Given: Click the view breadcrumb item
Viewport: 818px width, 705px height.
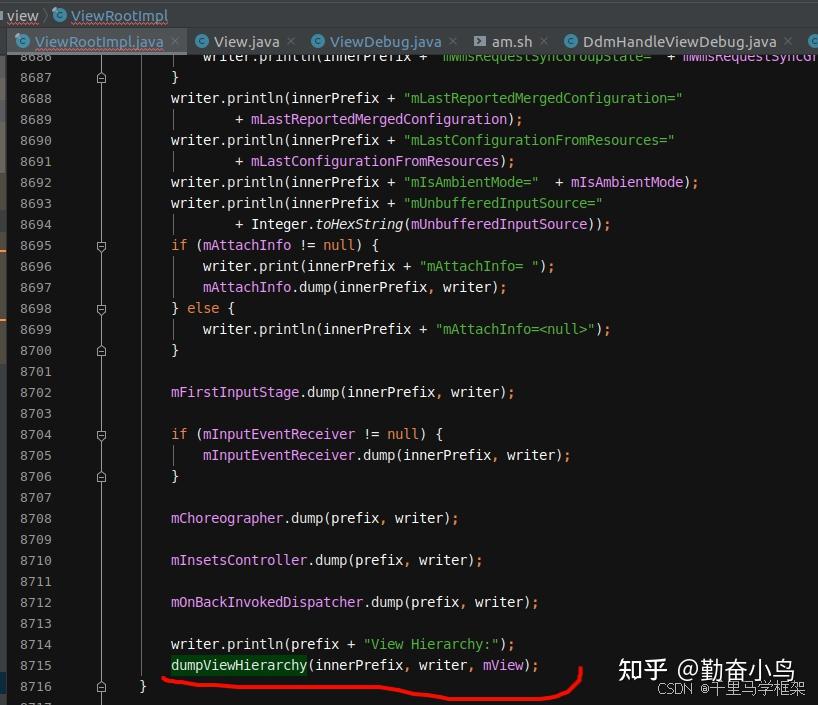Looking at the screenshot, I should point(22,15).
